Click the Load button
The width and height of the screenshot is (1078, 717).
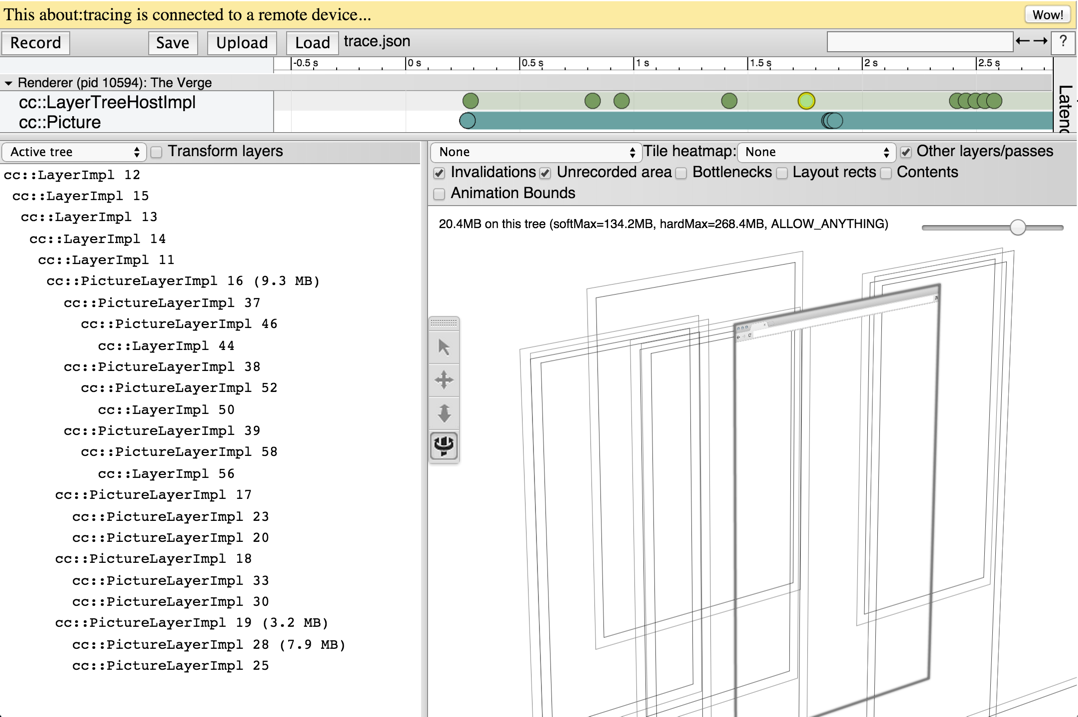[x=312, y=43]
